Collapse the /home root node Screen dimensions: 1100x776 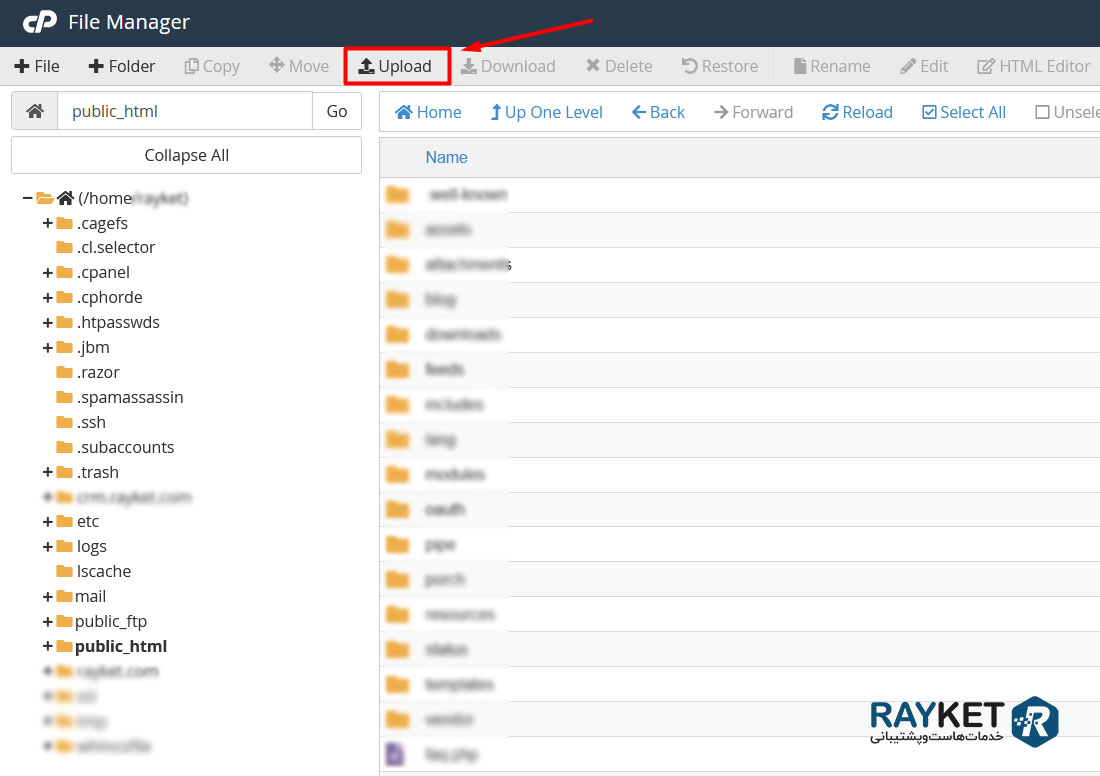(x=26, y=197)
